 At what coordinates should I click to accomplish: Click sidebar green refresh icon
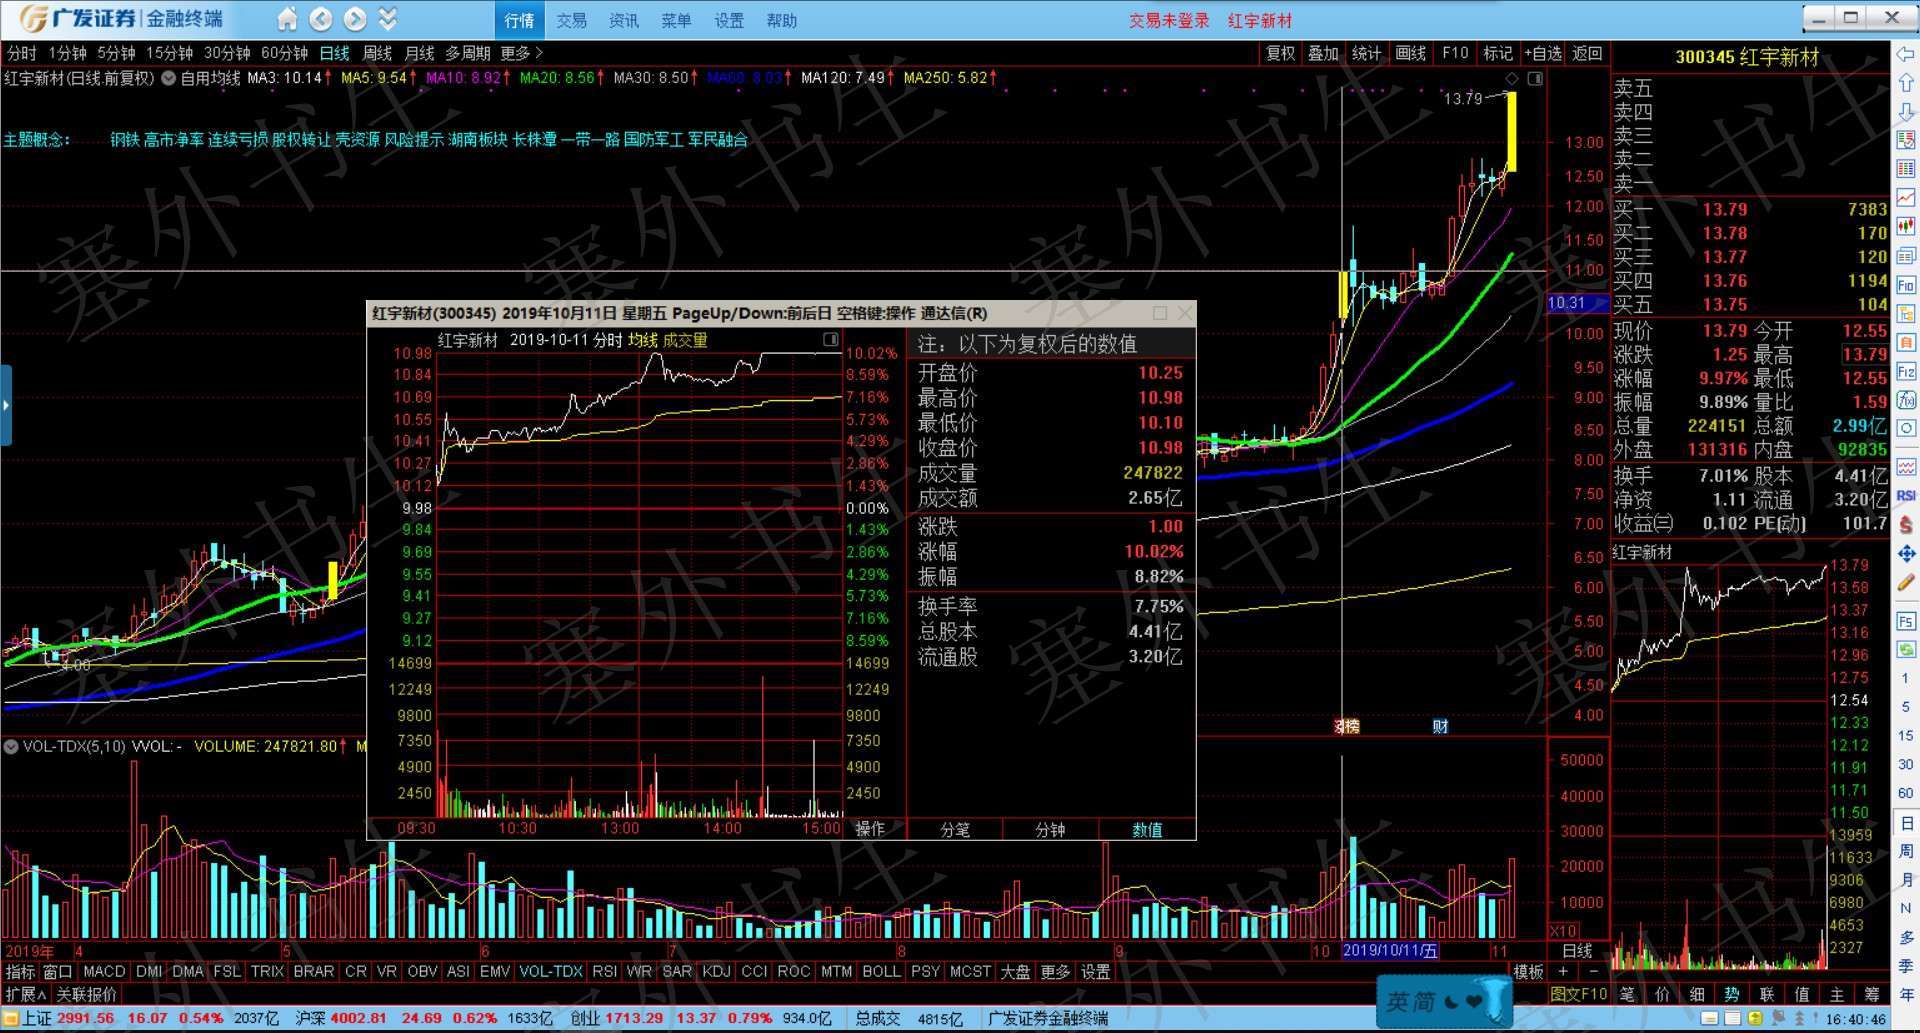(1906, 649)
